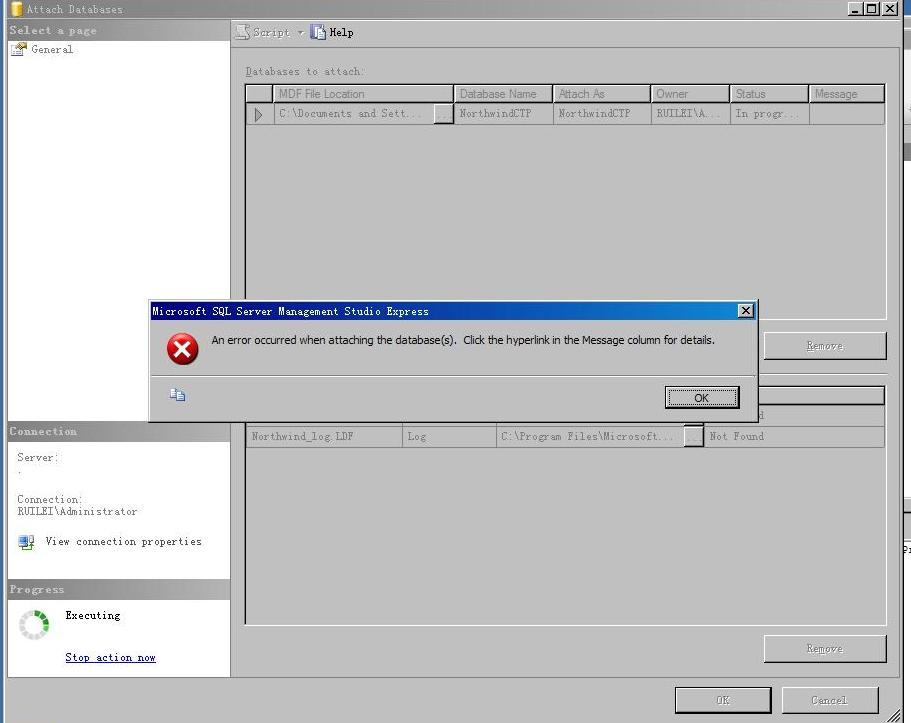This screenshot has height=723, width=911.
Task: Click OK at bottom of Attach Databases
Action: pyautogui.click(x=723, y=700)
